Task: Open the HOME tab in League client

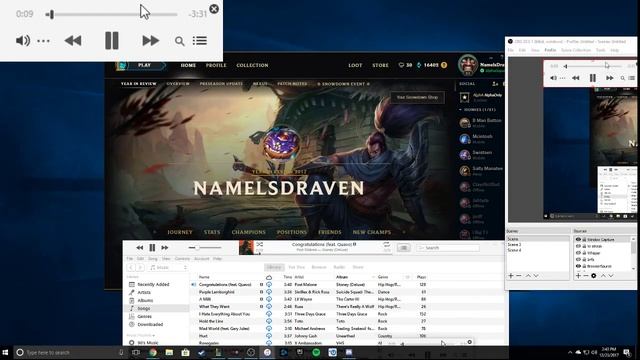Action: coord(188,65)
